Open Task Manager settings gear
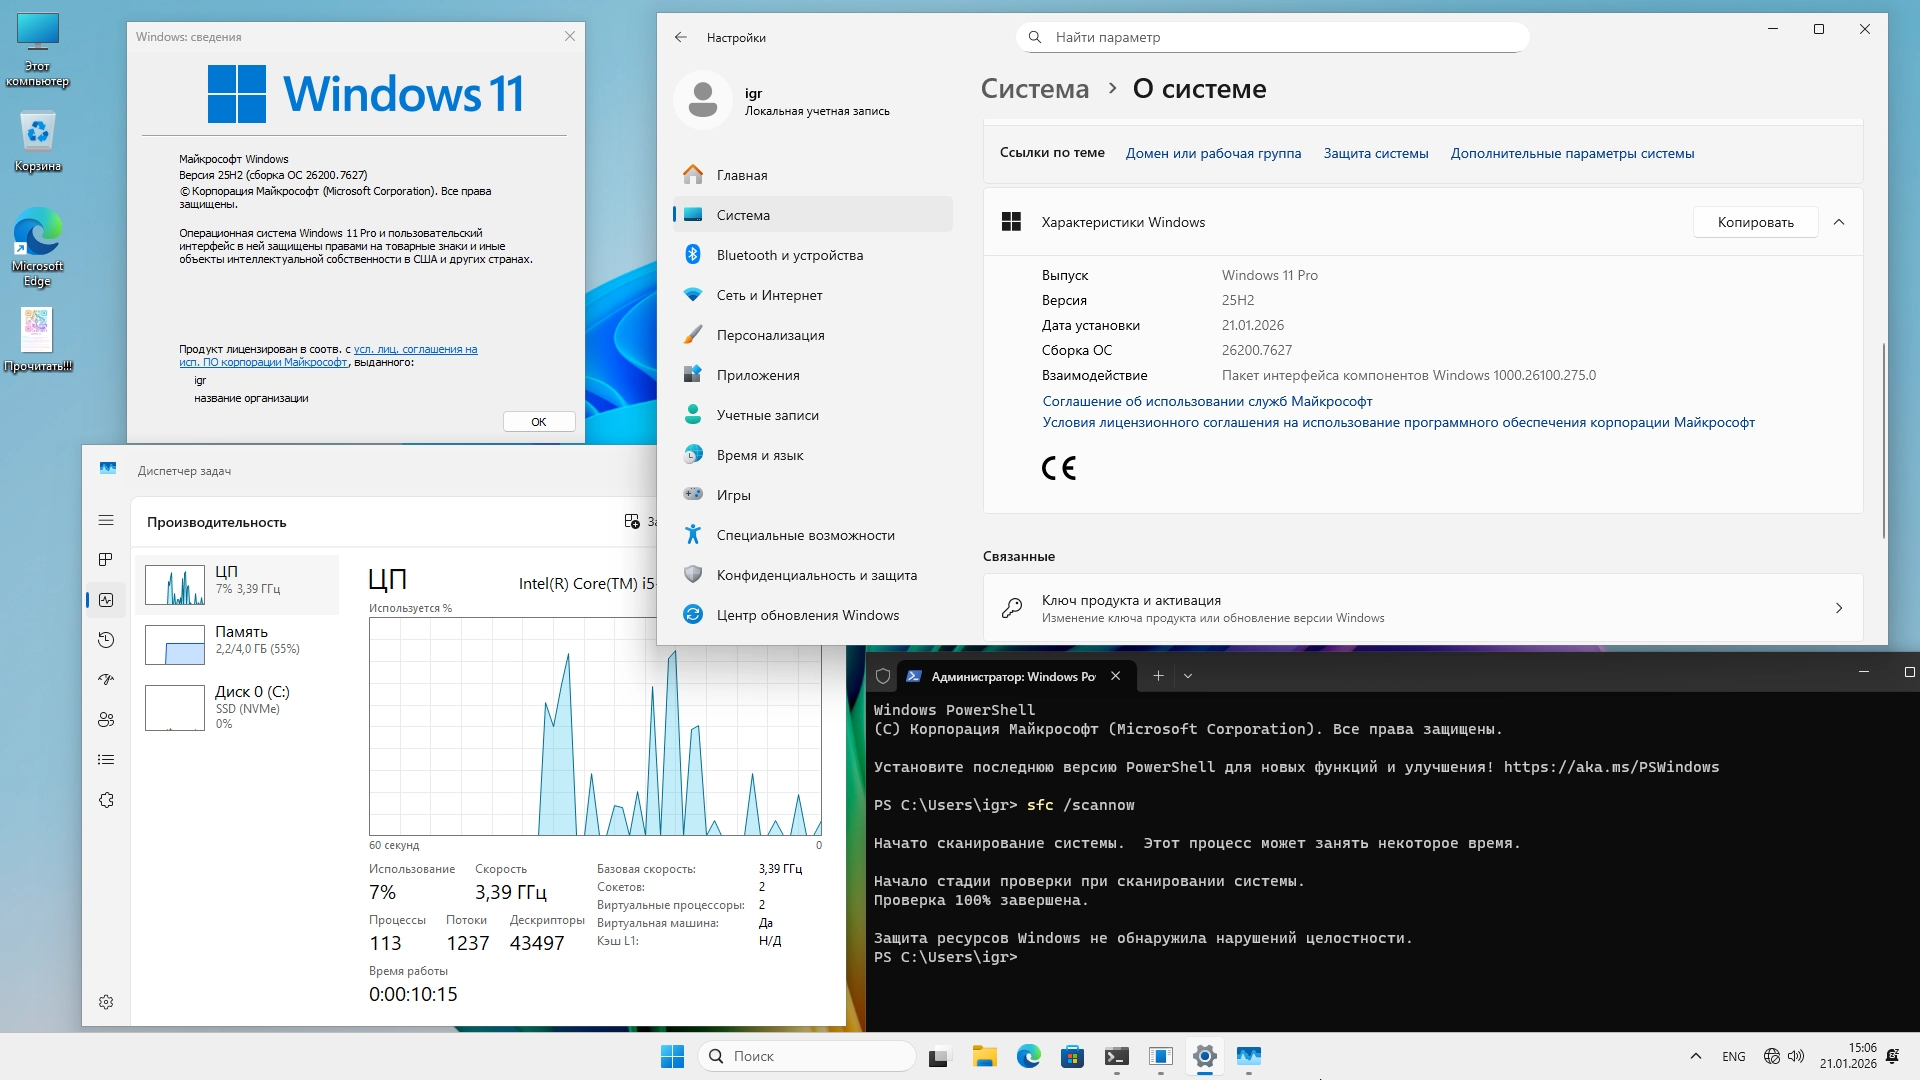 106,1002
